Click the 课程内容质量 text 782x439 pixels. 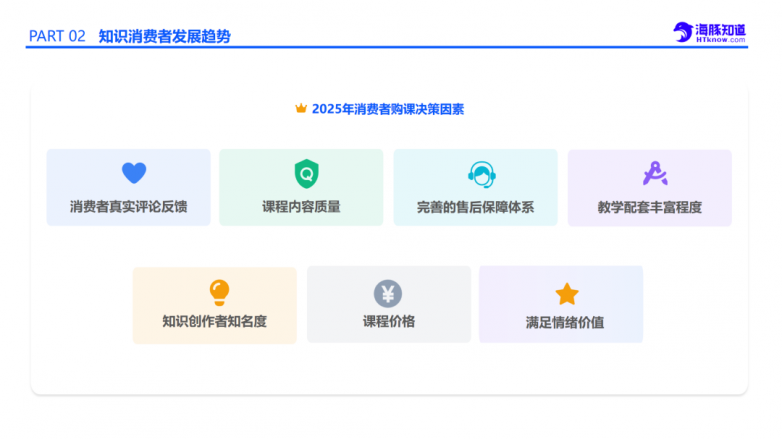coord(301,207)
